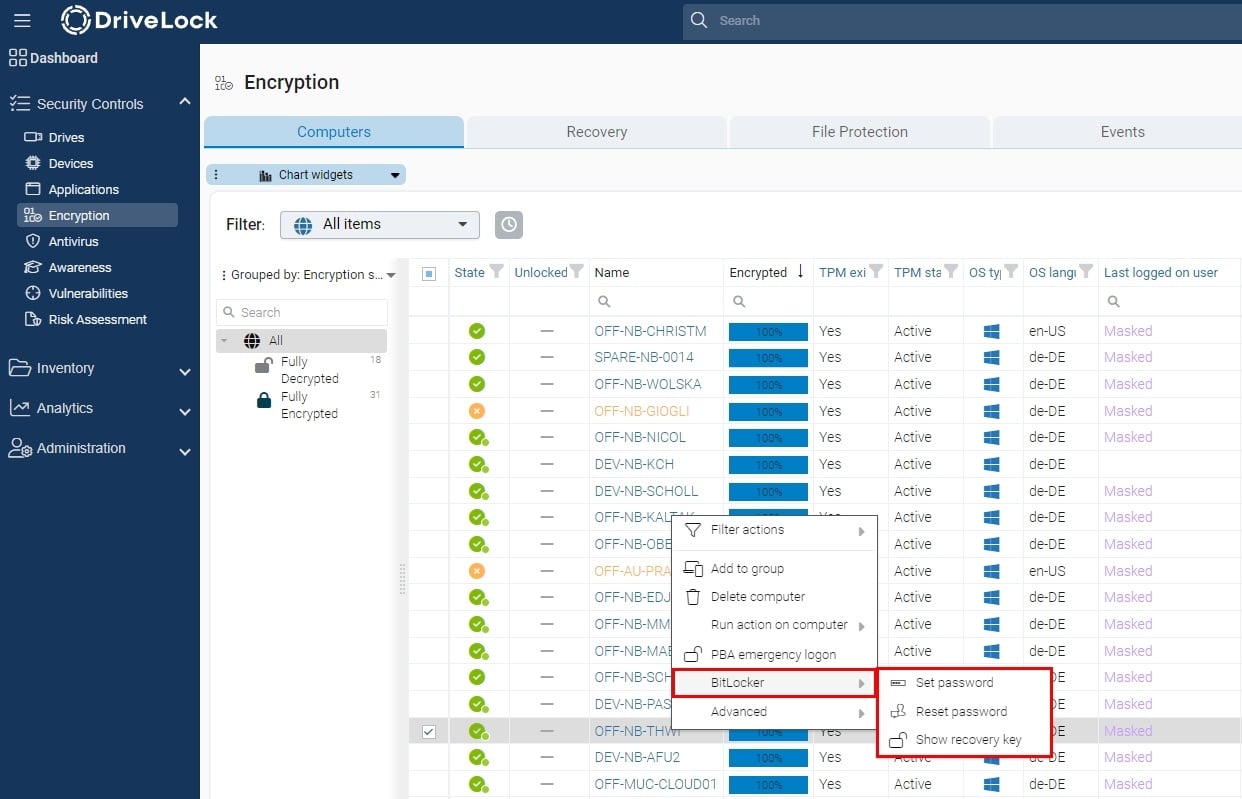Screen dimensions: 1242x799
Task: Click the hamburger menu icon top left
Action: (22, 20)
